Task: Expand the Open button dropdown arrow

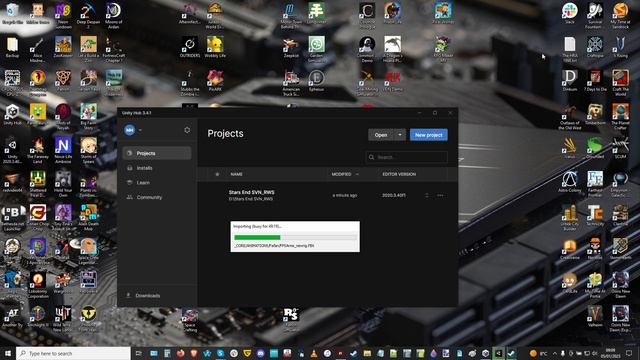Action: 400,135
